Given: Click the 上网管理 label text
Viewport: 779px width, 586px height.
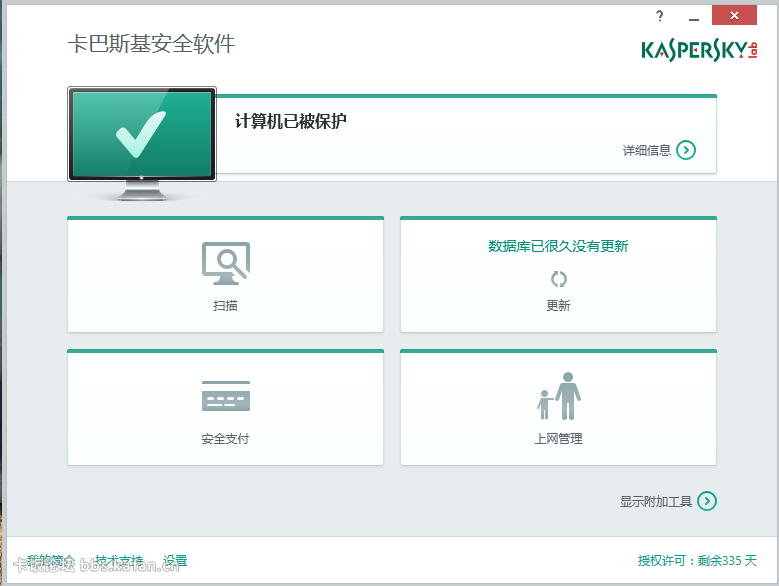Looking at the screenshot, I should [558, 439].
